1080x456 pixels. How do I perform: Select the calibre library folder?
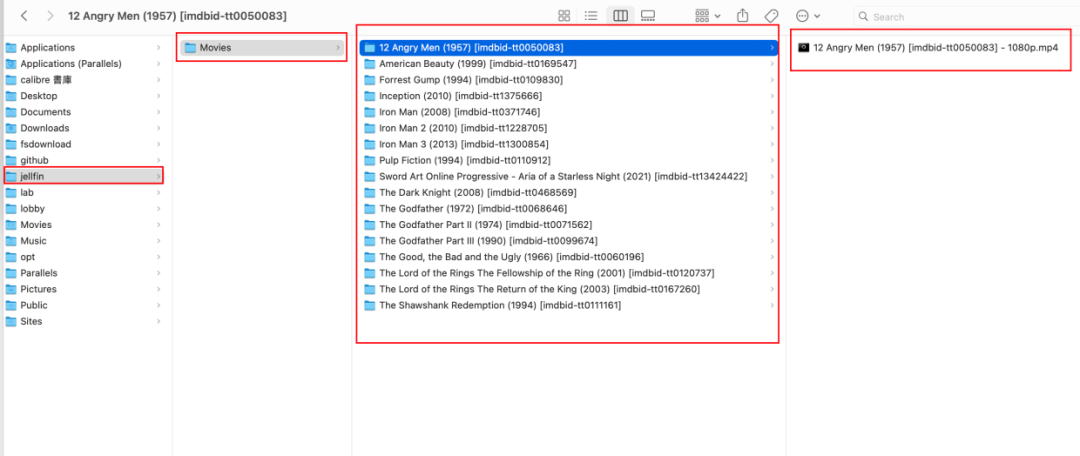[83, 80]
